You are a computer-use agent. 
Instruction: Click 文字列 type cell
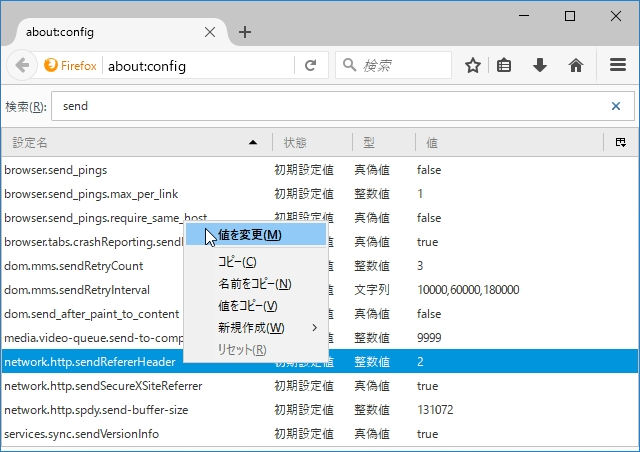point(371,290)
